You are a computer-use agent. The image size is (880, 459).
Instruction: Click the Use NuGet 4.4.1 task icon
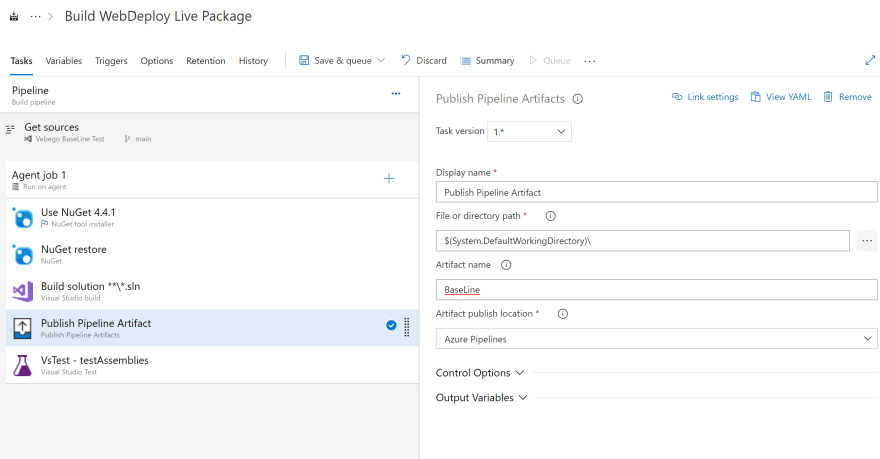click(22, 217)
